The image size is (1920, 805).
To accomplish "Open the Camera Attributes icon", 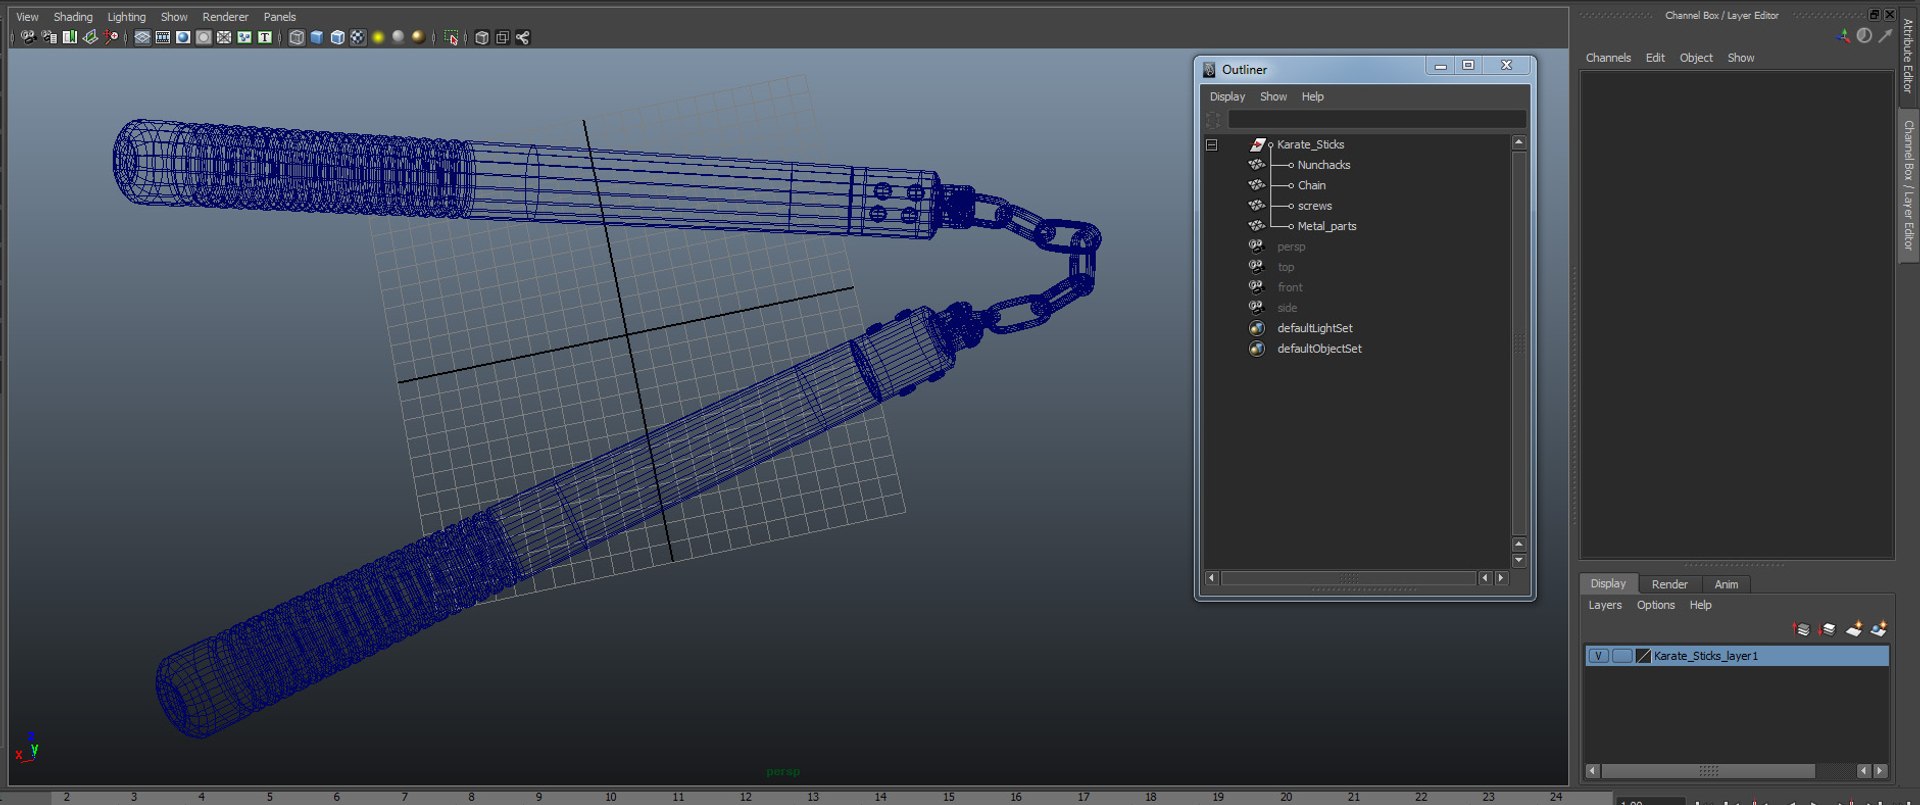I will pos(49,37).
